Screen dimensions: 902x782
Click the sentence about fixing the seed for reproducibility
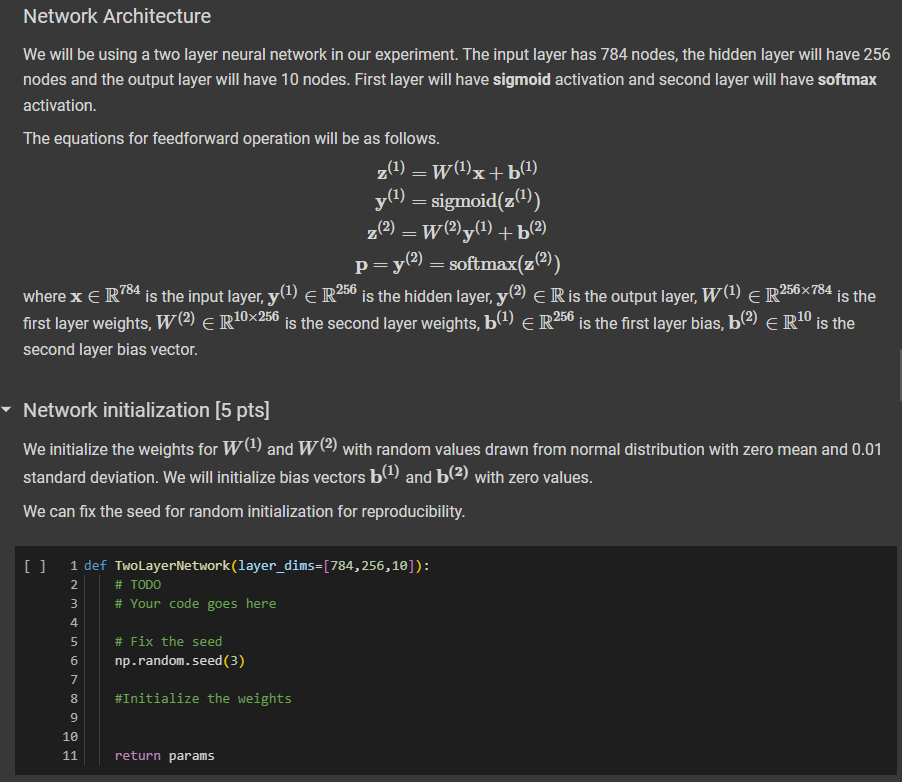[244, 511]
